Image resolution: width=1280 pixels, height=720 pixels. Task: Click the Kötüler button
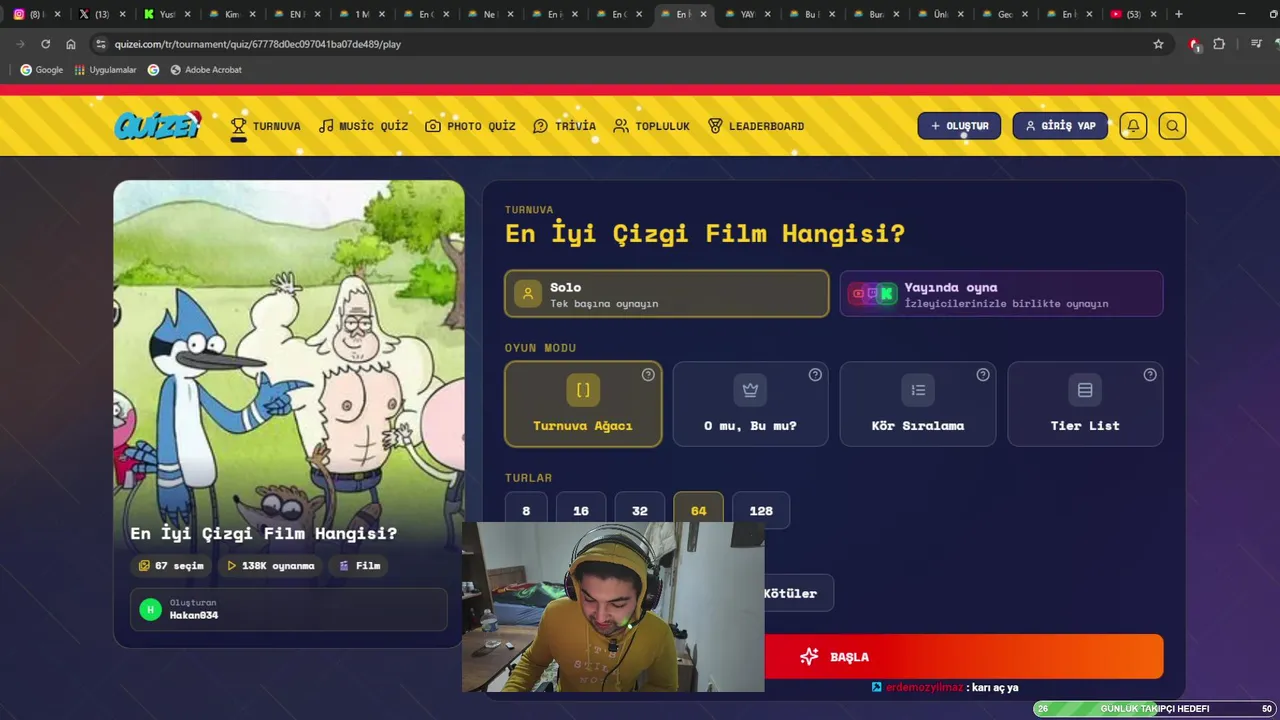click(x=795, y=593)
